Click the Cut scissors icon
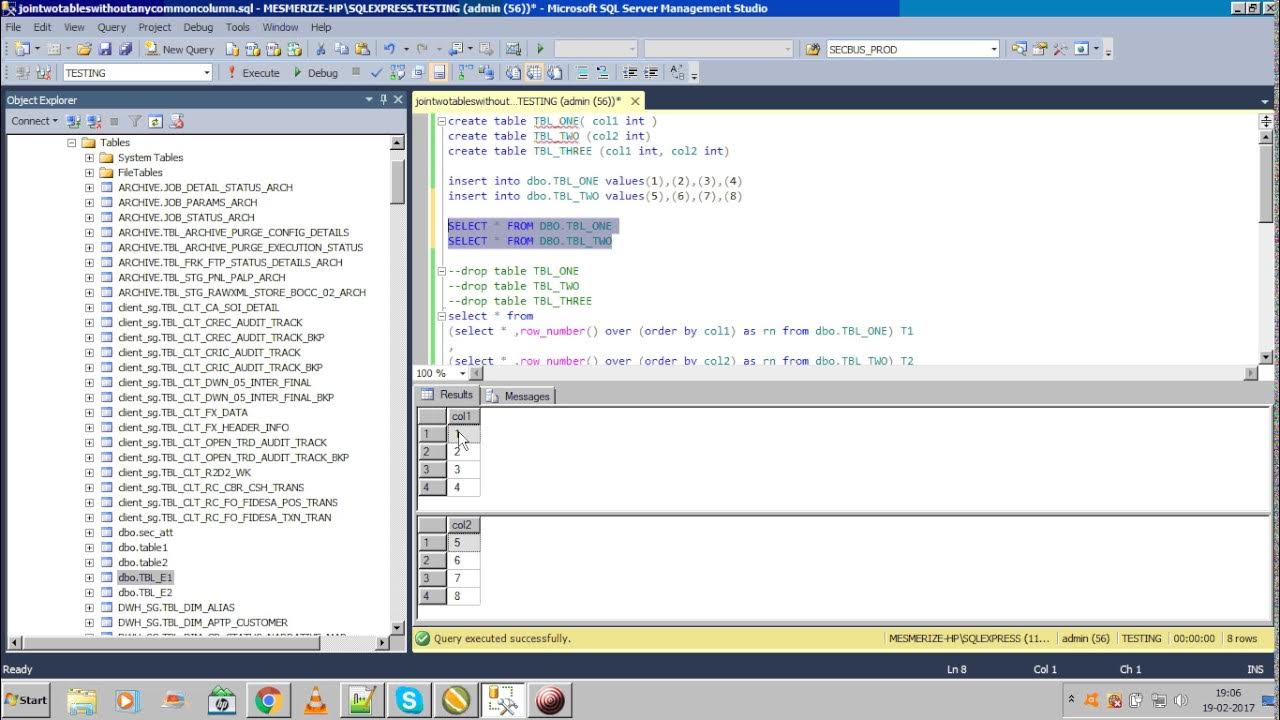This screenshot has height=720, width=1280. point(321,49)
